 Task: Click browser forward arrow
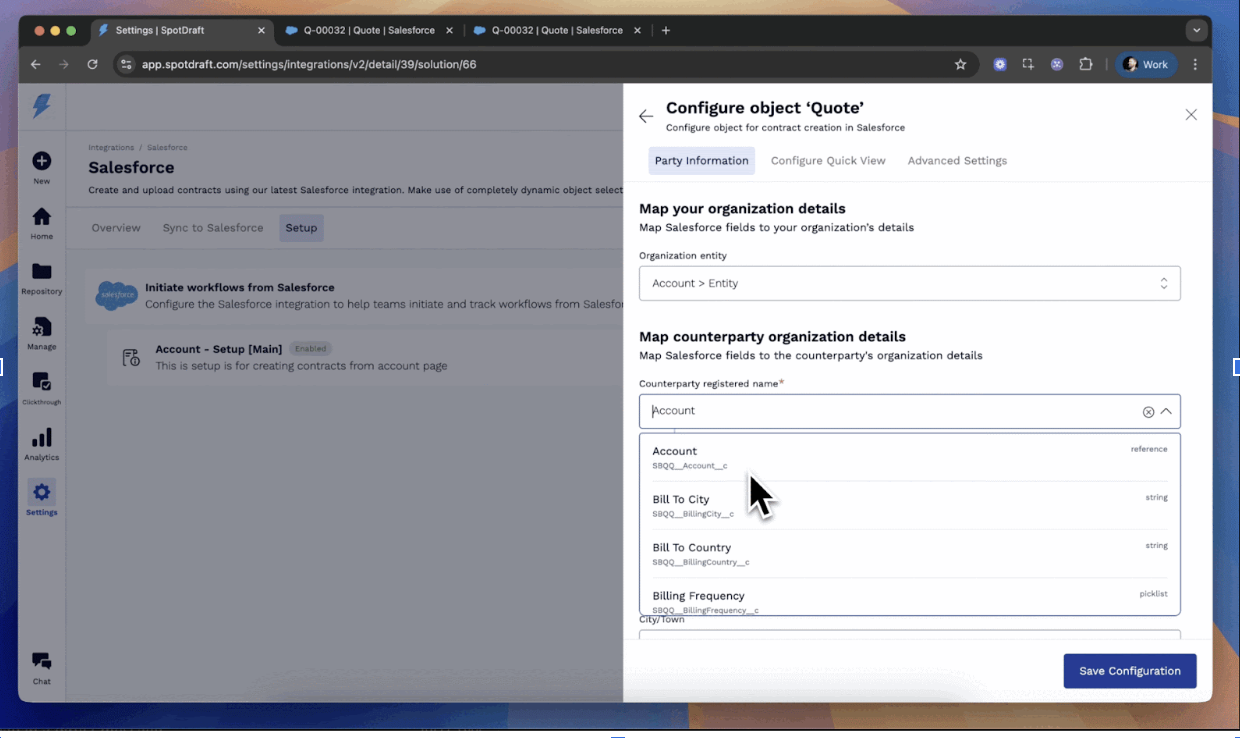click(x=64, y=64)
